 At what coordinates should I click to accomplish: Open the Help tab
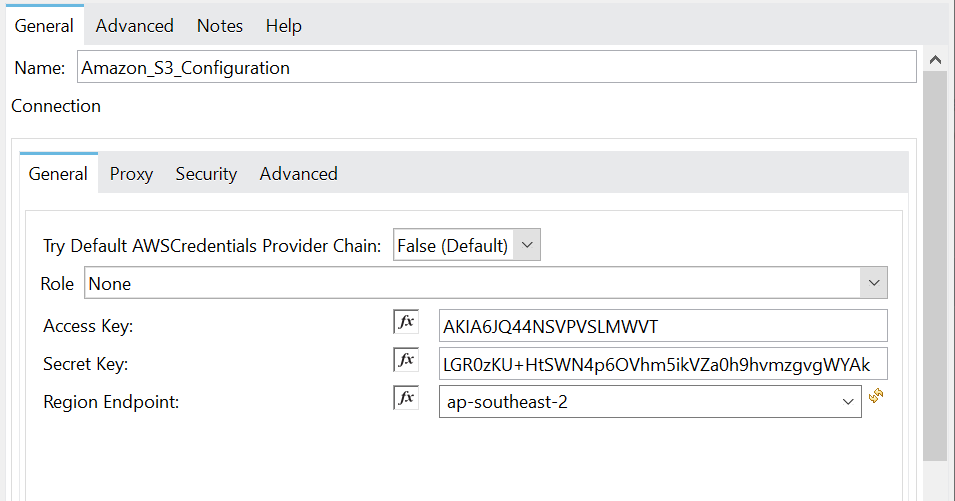pos(284,26)
